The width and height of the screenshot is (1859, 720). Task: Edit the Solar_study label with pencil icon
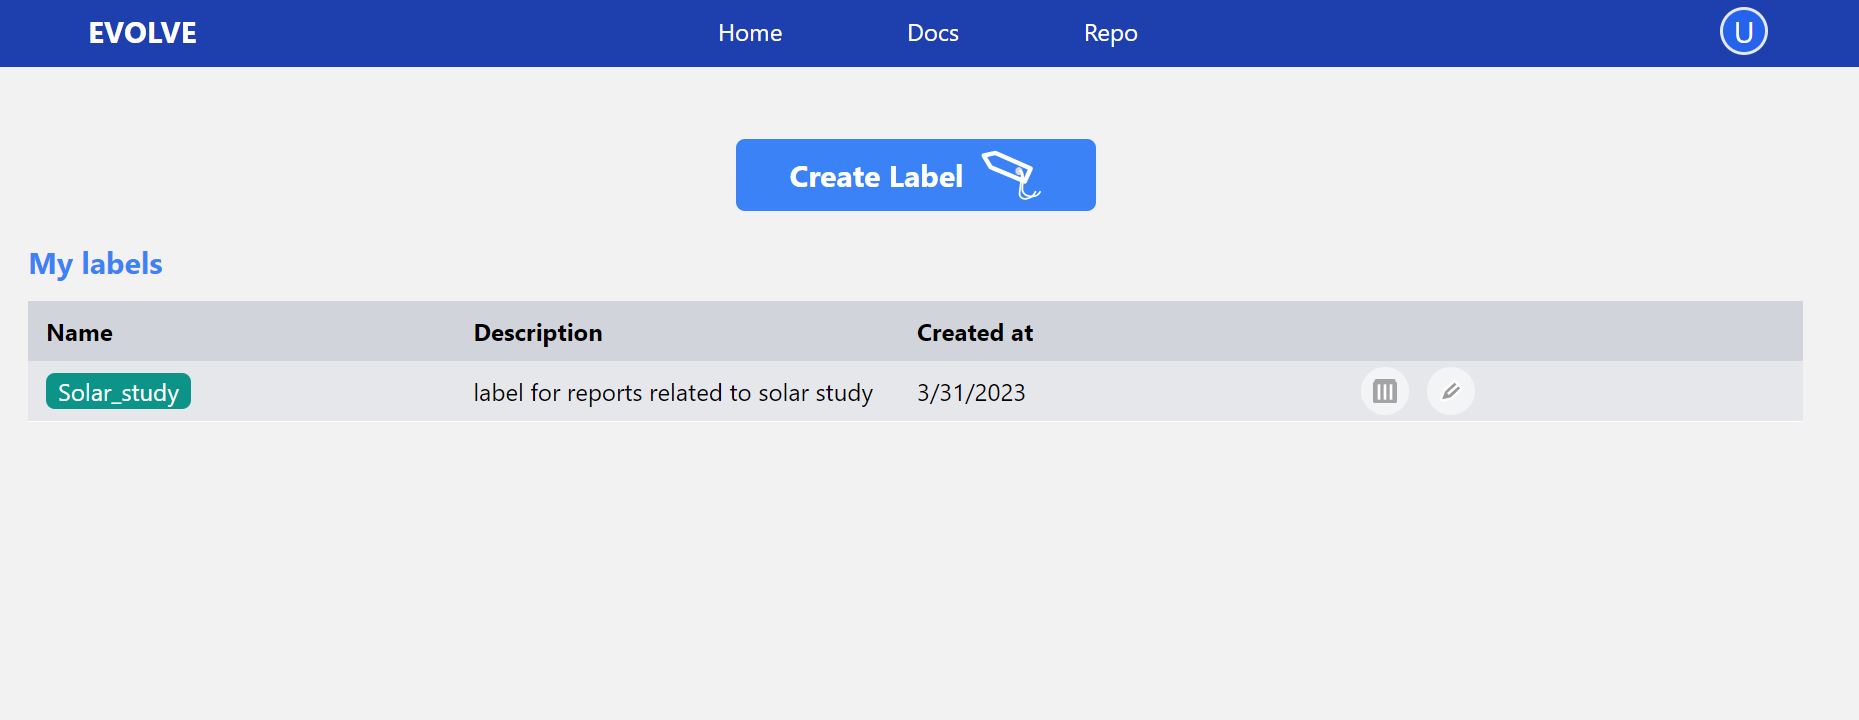pos(1450,391)
